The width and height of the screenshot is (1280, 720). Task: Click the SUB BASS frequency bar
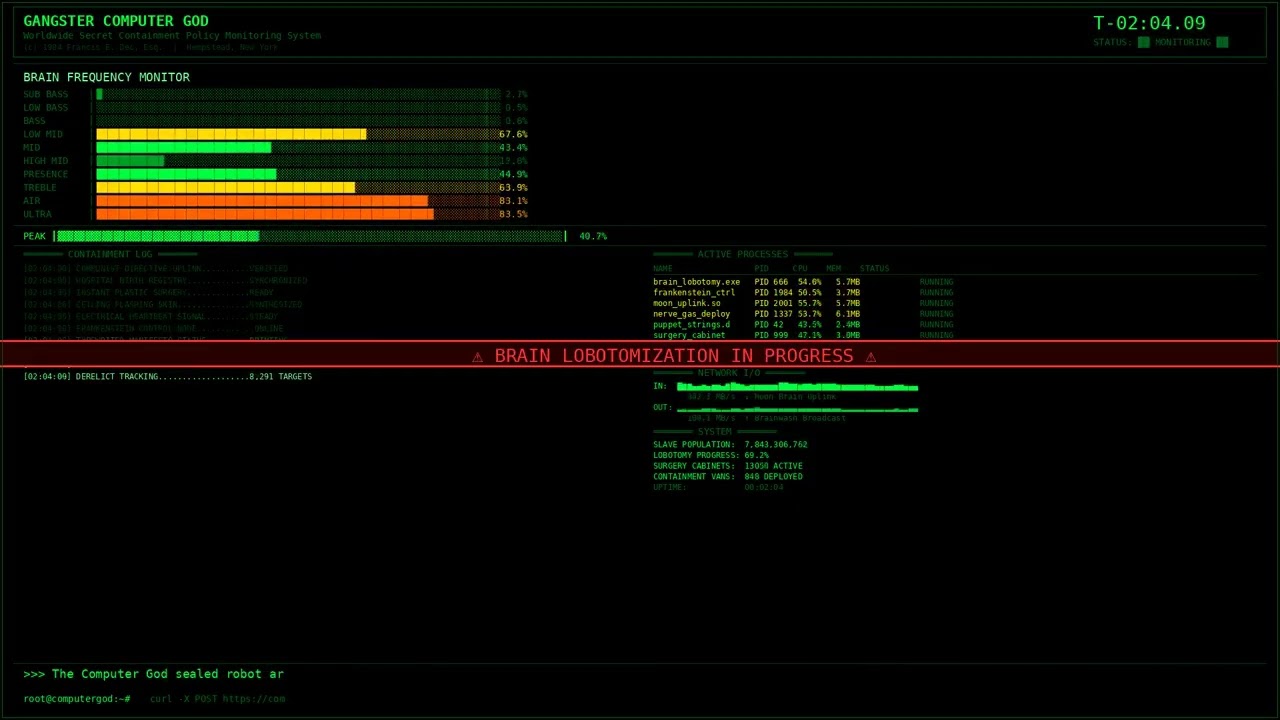click(x=297, y=94)
